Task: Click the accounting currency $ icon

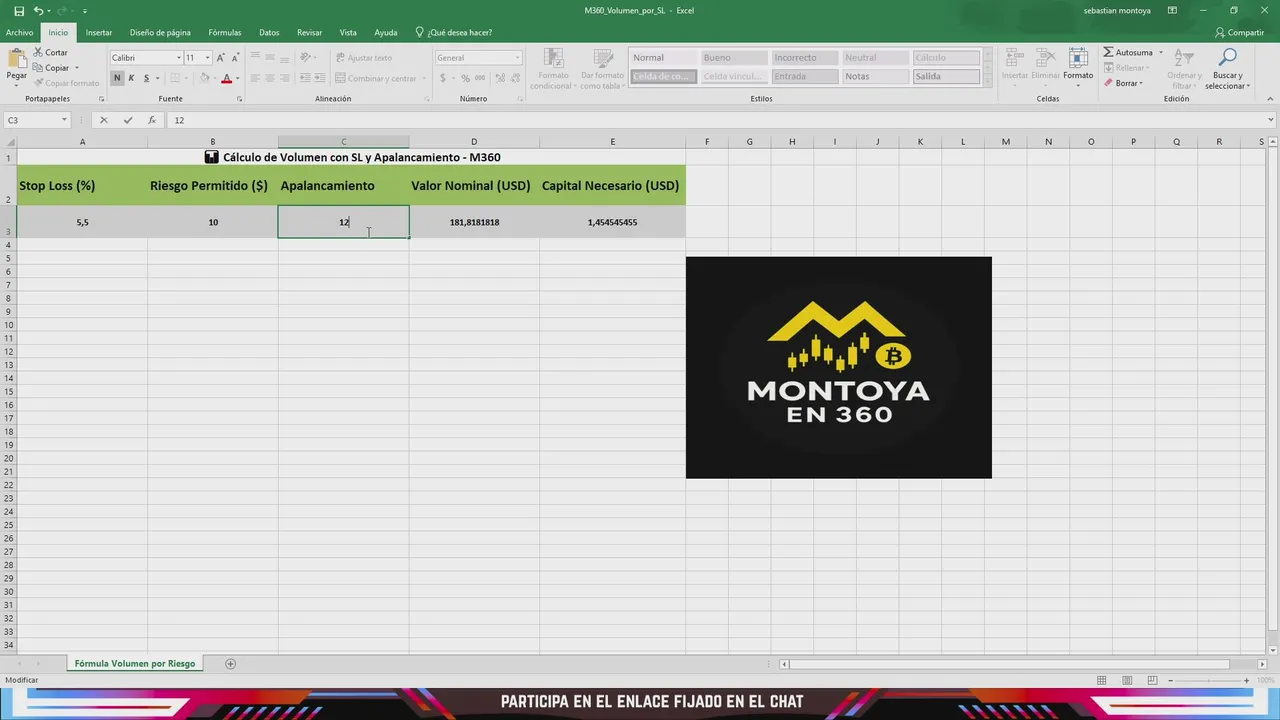Action: [x=442, y=78]
